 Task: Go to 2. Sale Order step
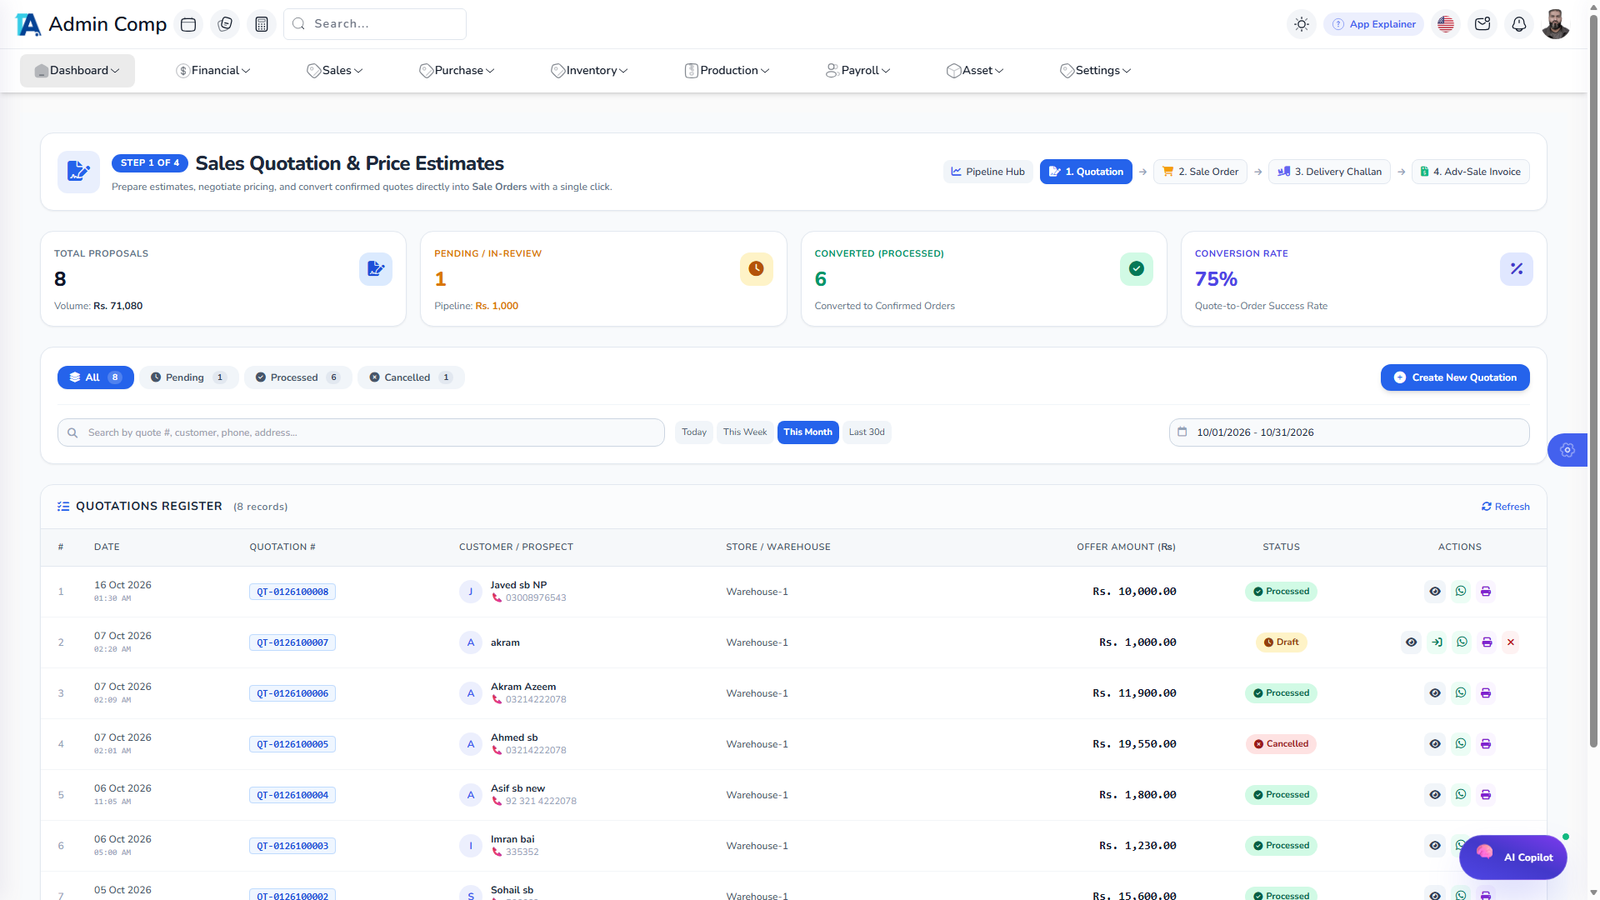click(x=1200, y=172)
